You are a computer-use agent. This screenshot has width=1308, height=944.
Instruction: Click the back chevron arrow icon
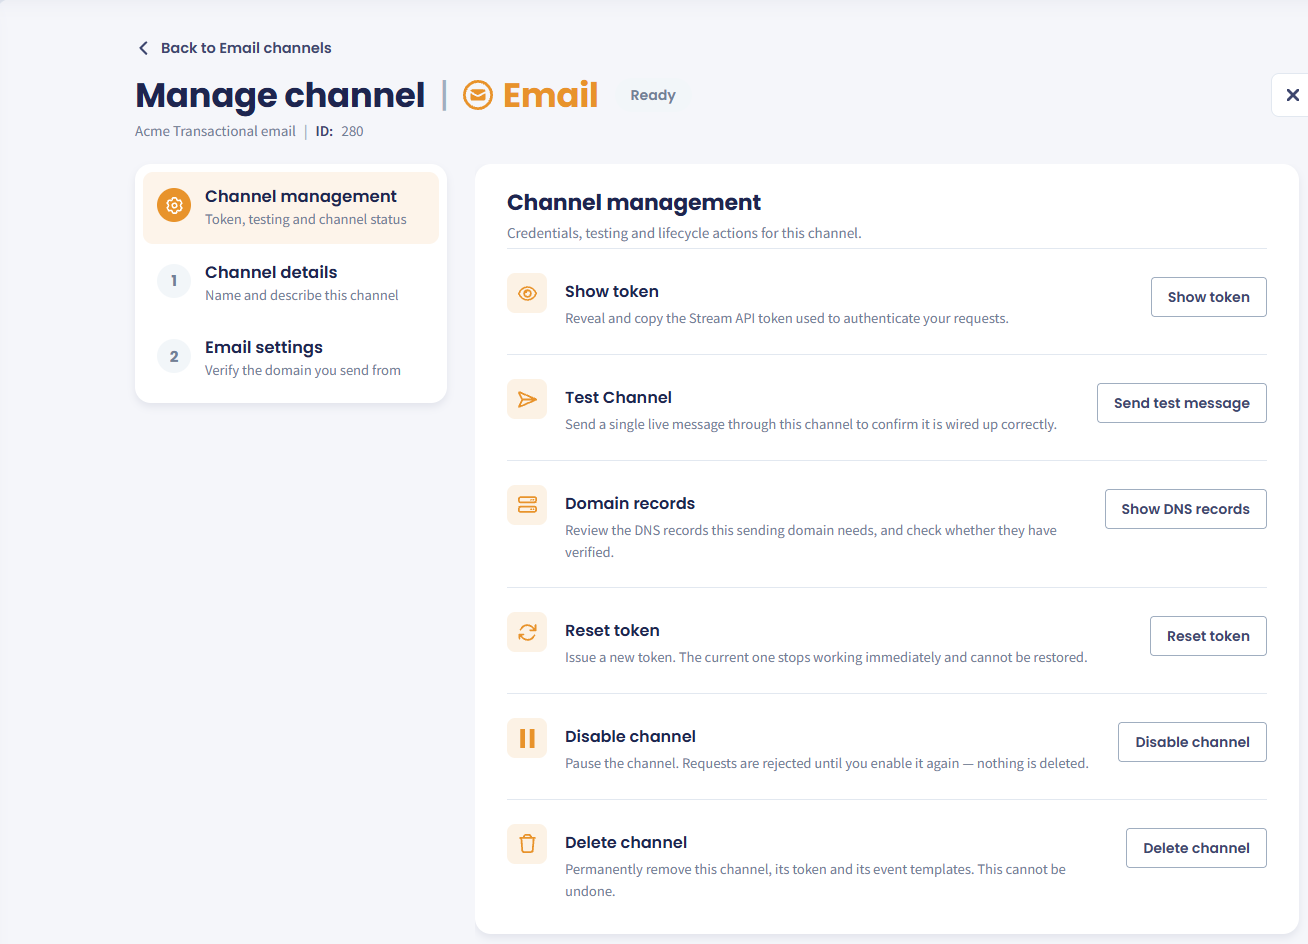click(x=143, y=48)
